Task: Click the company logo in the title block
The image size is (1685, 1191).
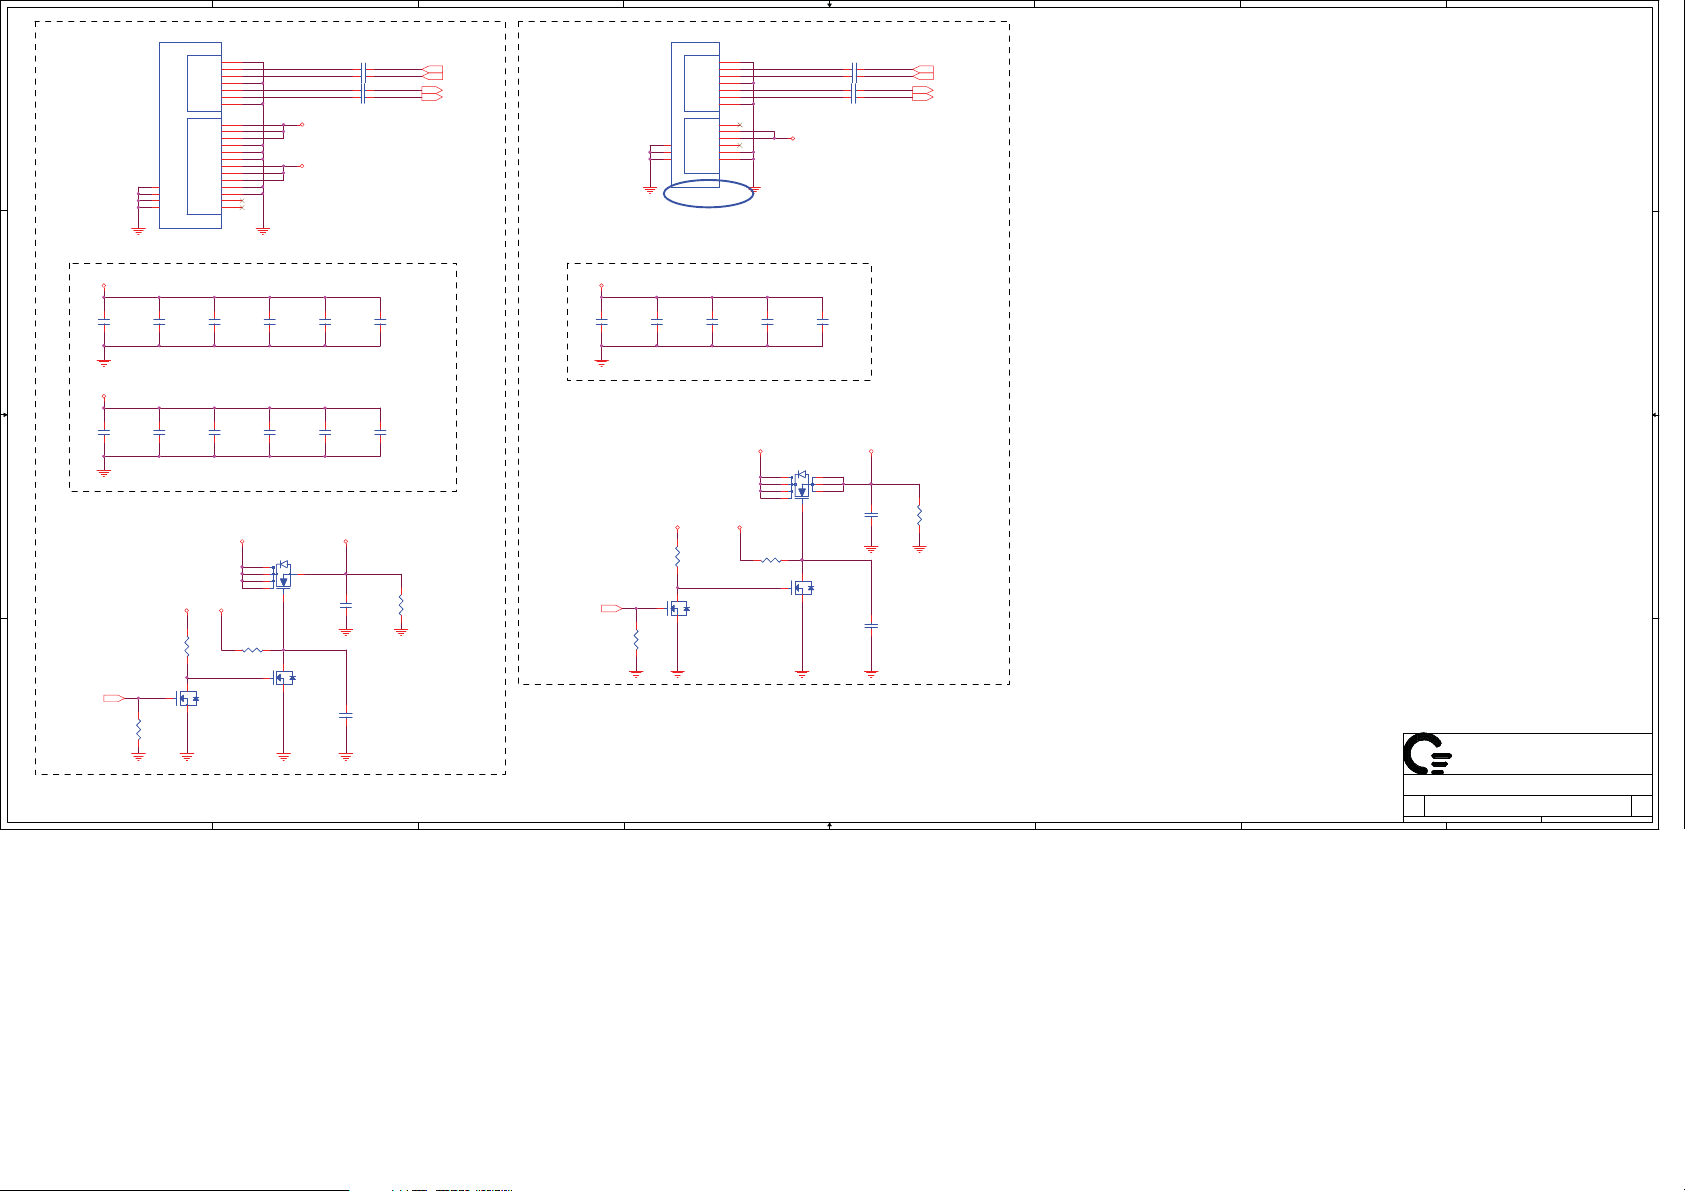Action: [1427, 754]
